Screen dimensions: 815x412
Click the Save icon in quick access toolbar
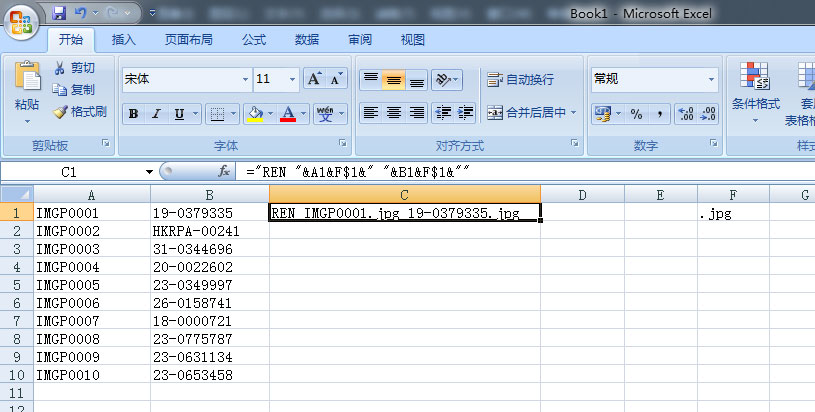coord(59,14)
